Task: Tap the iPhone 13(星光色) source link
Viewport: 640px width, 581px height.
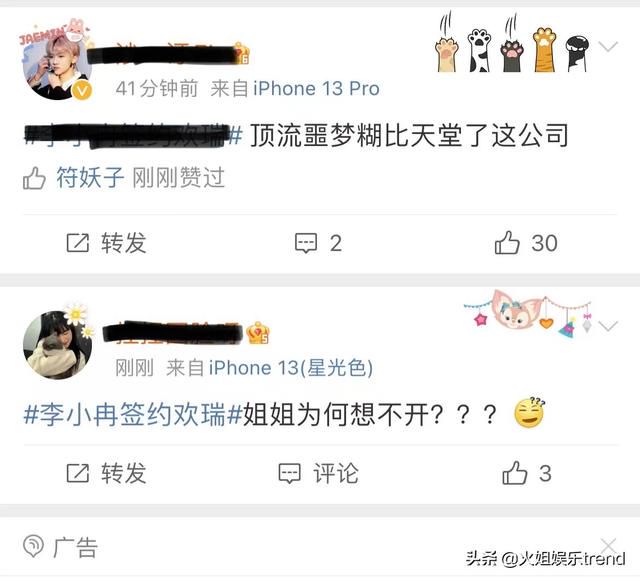Action: coord(291,368)
